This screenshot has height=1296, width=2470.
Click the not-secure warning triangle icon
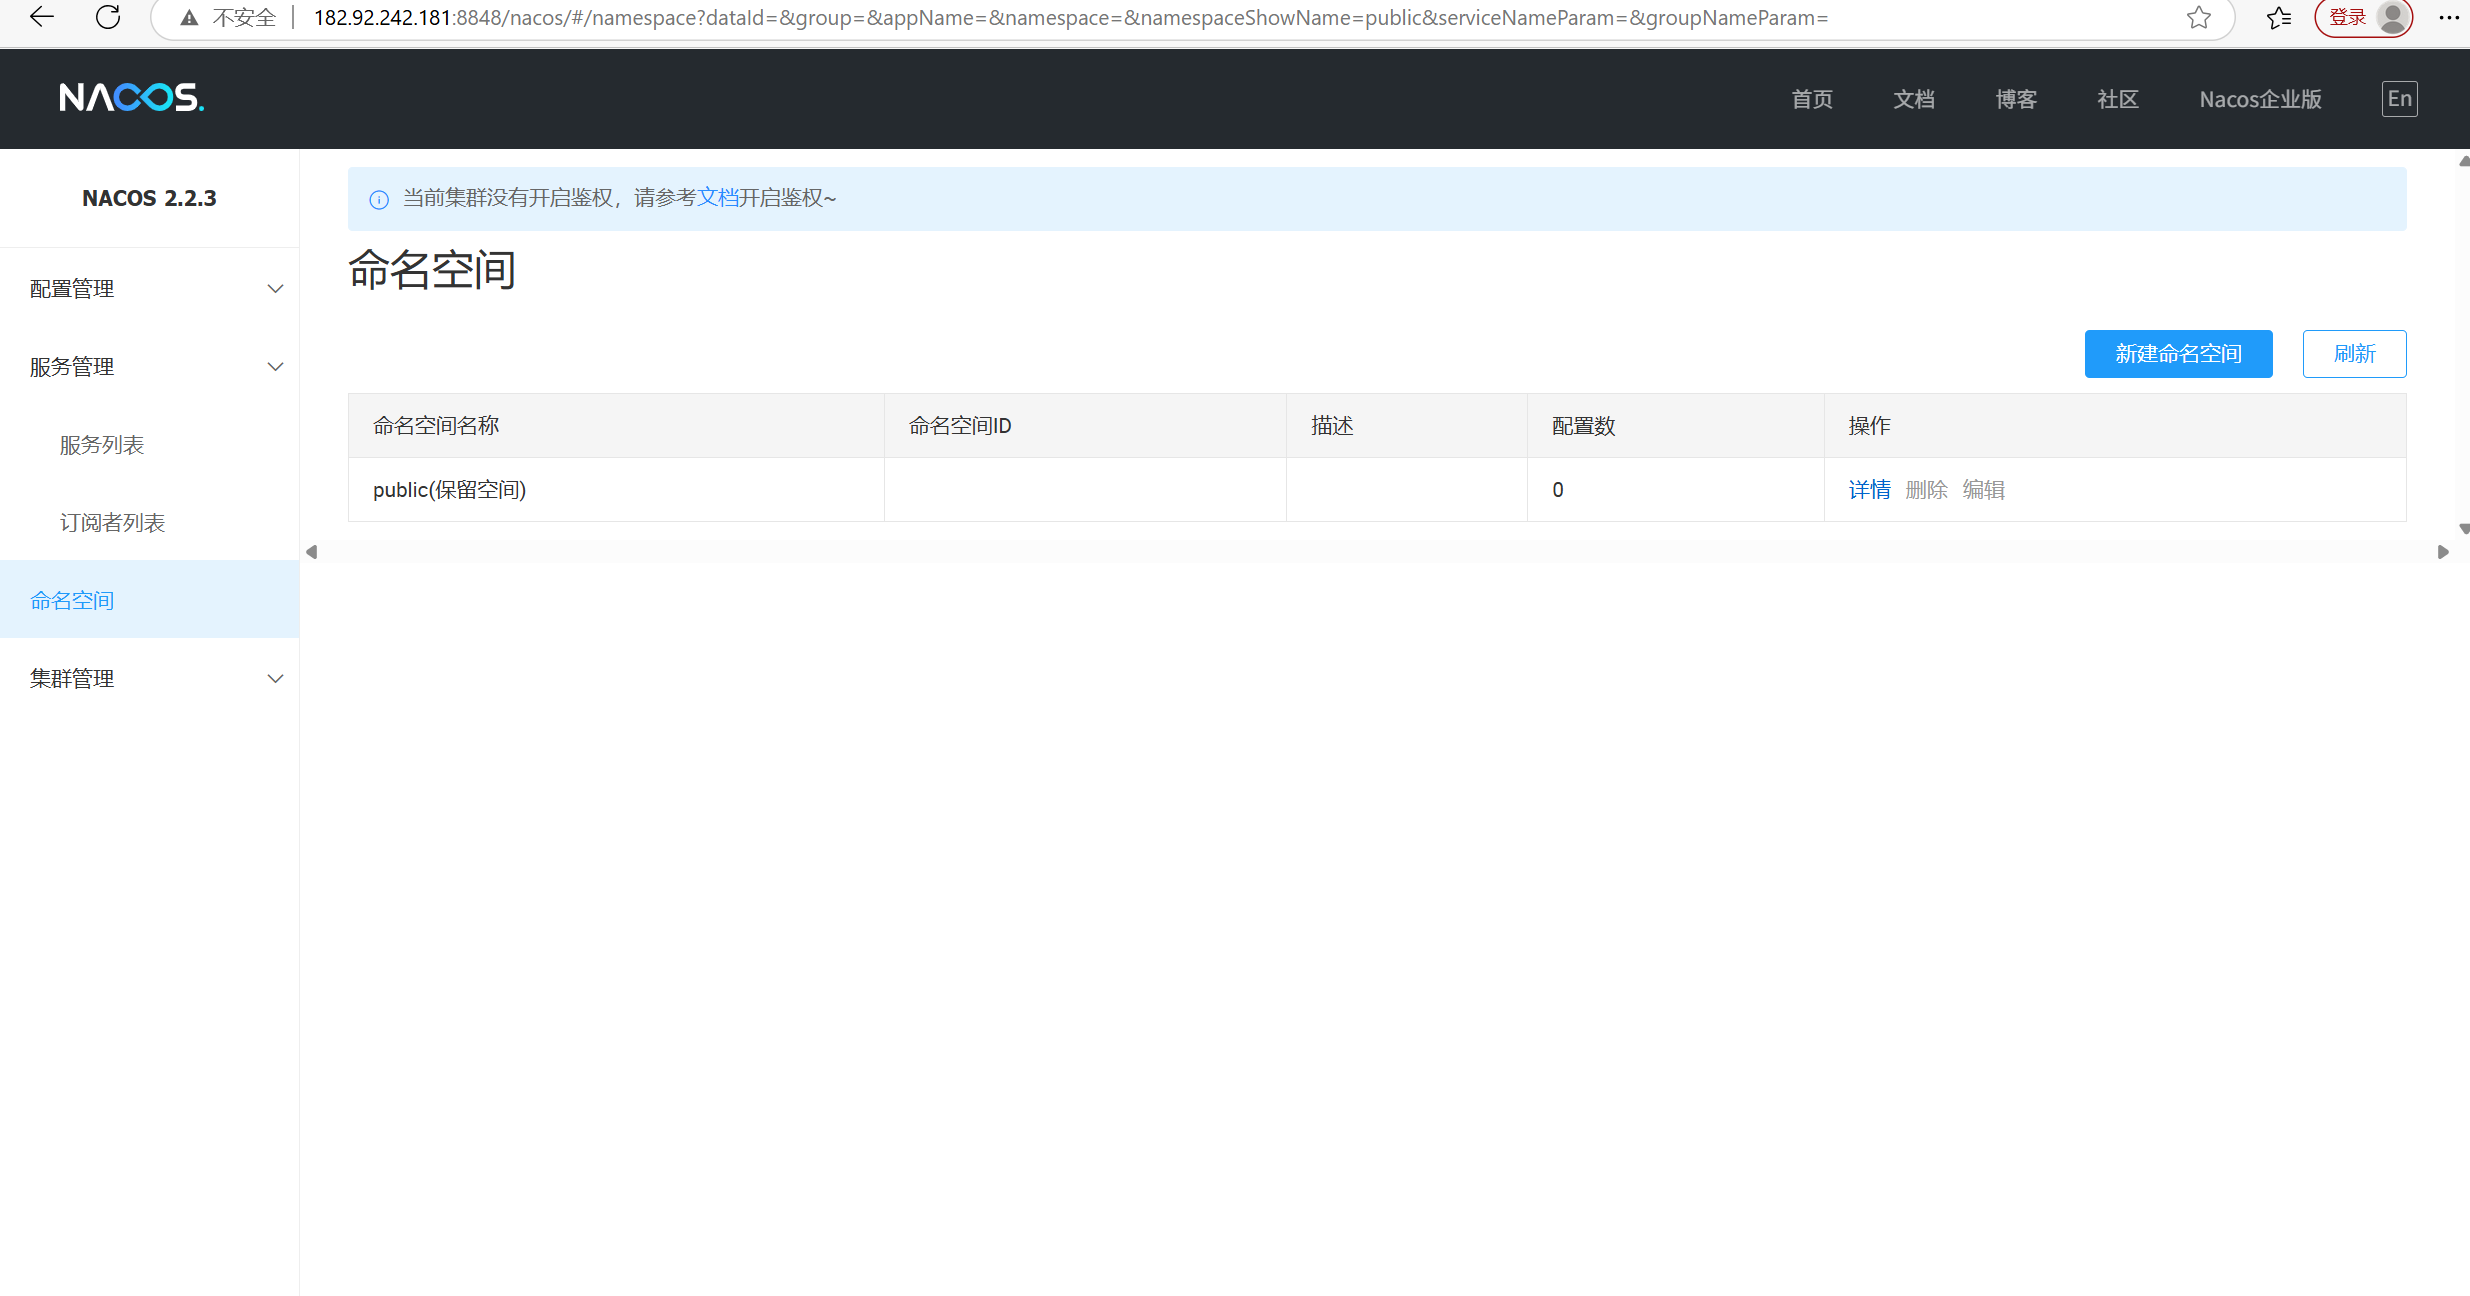[189, 18]
